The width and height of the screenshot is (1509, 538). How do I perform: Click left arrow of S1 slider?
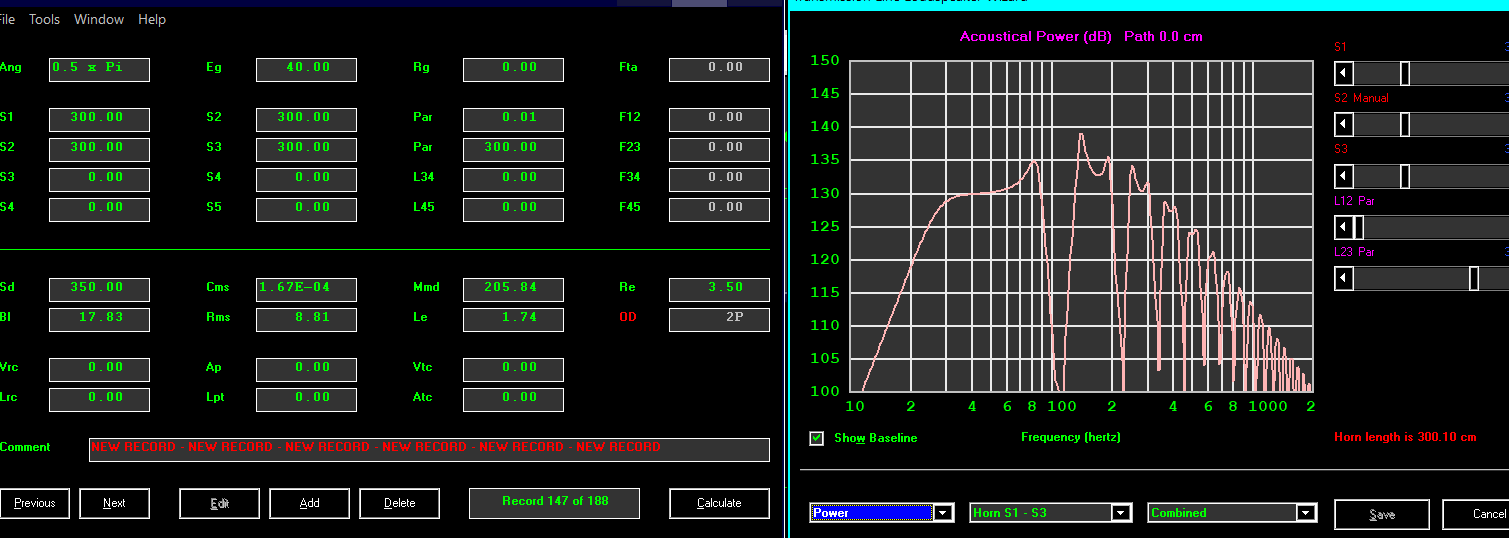click(1344, 73)
